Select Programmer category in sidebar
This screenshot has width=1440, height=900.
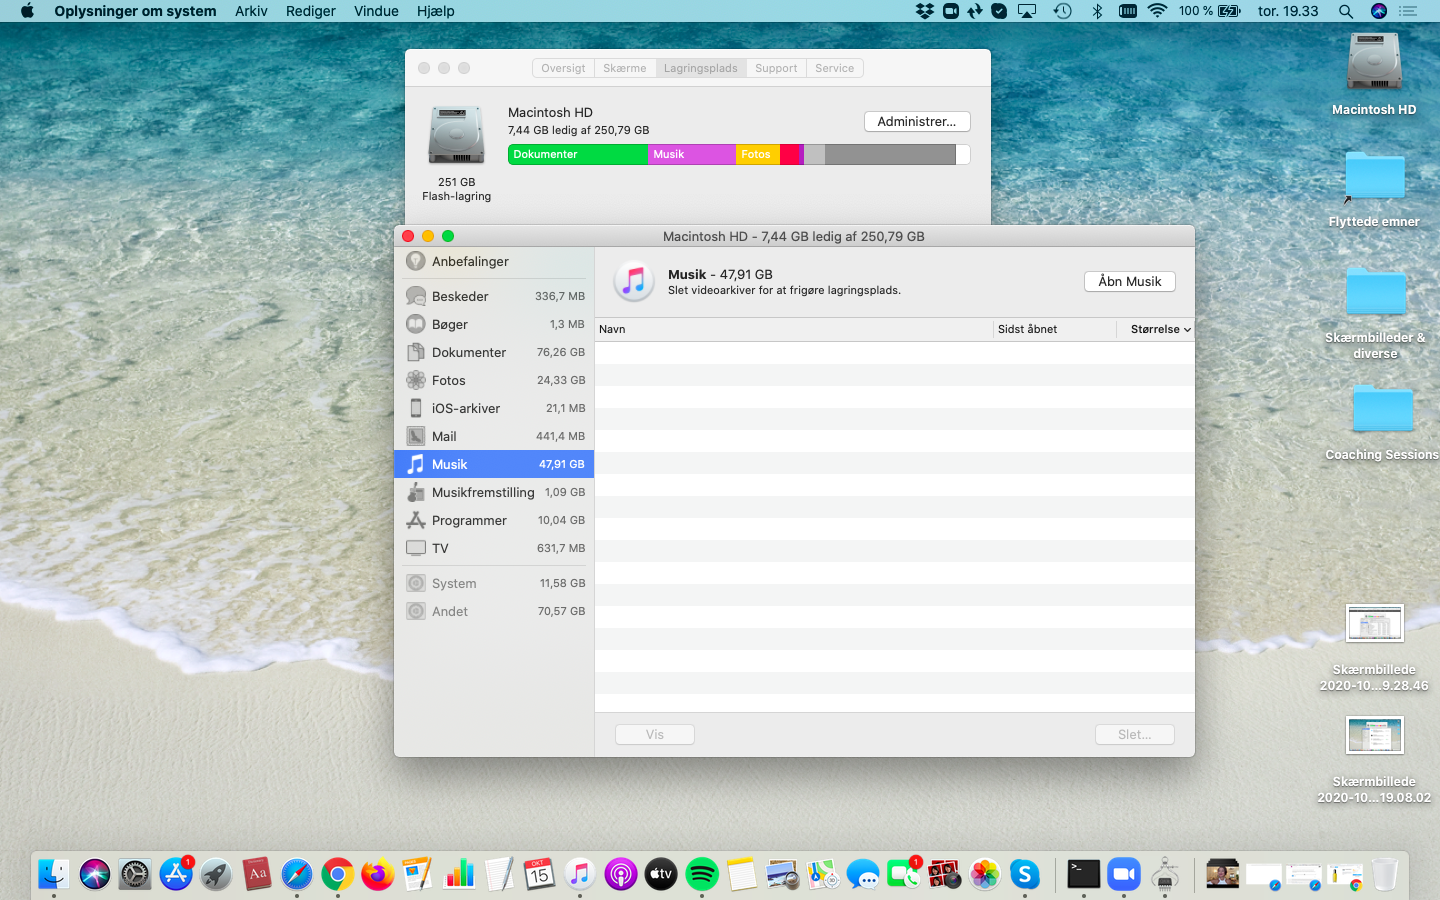[x=494, y=520]
